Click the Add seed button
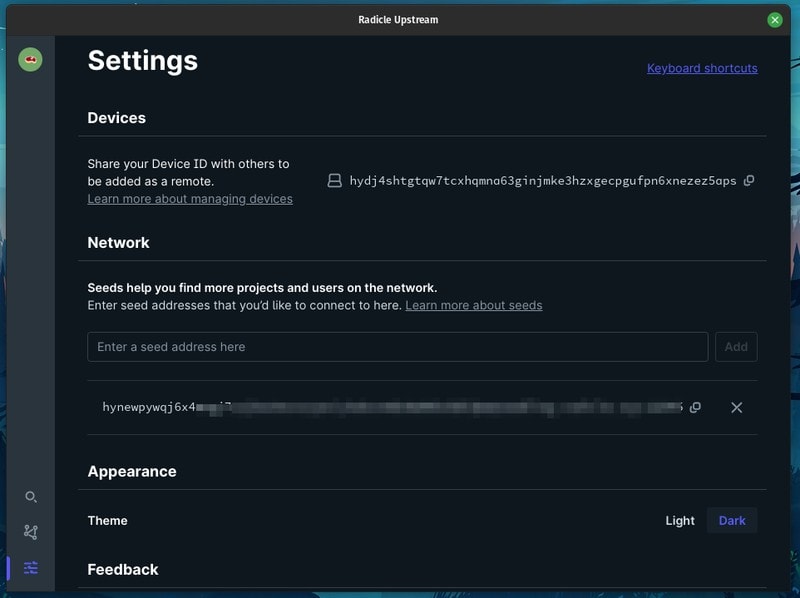The height and width of the screenshot is (598, 800). click(736, 347)
